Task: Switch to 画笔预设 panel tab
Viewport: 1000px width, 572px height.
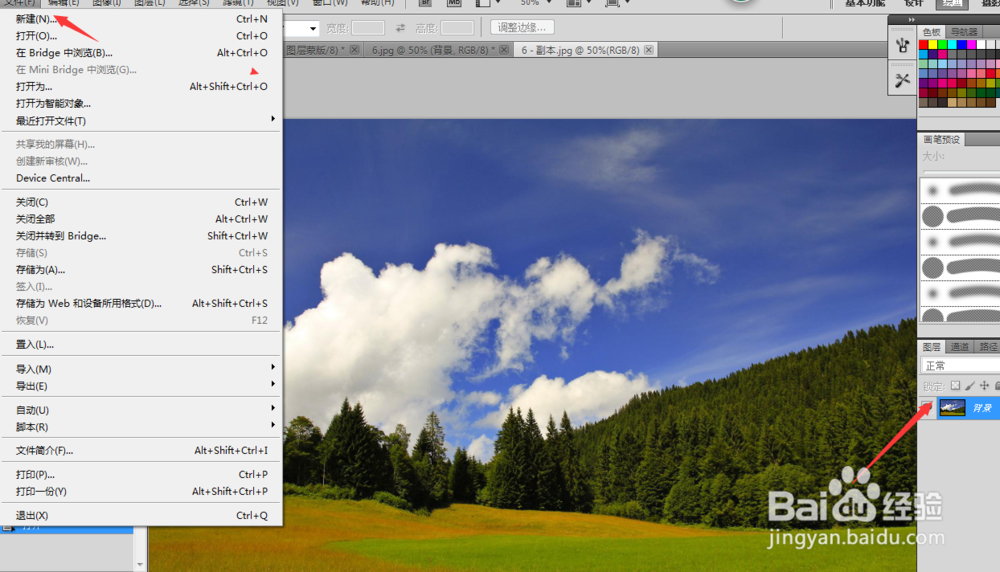Action: (x=941, y=140)
